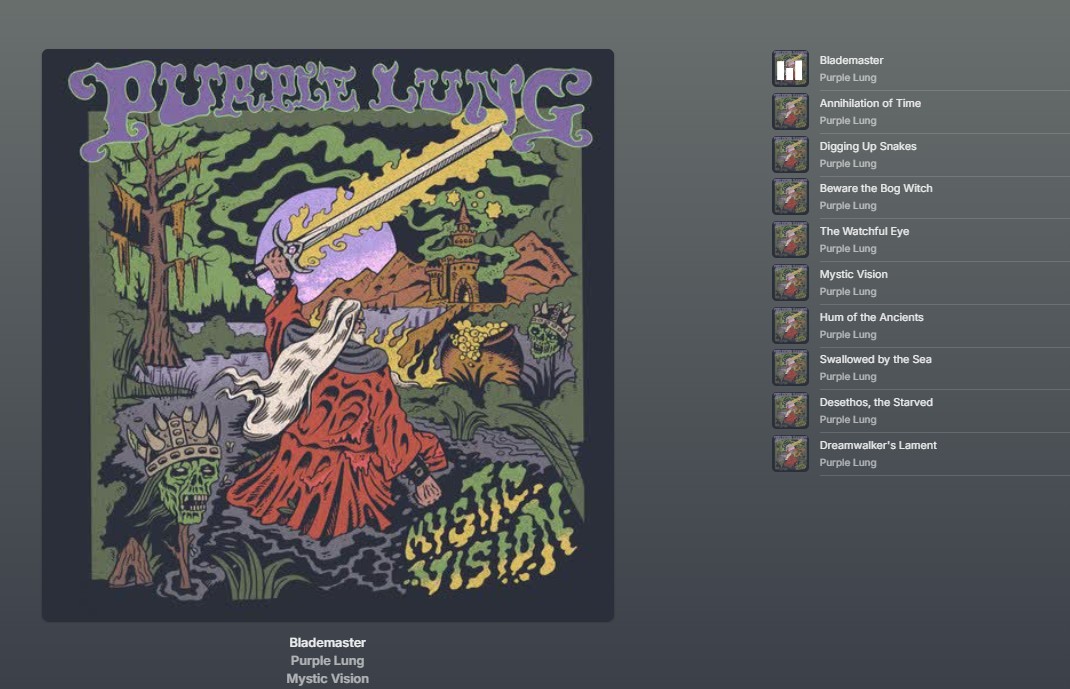1070x689 pixels.
Task: Play the track Beware the Bog Witch
Action: tap(876, 188)
